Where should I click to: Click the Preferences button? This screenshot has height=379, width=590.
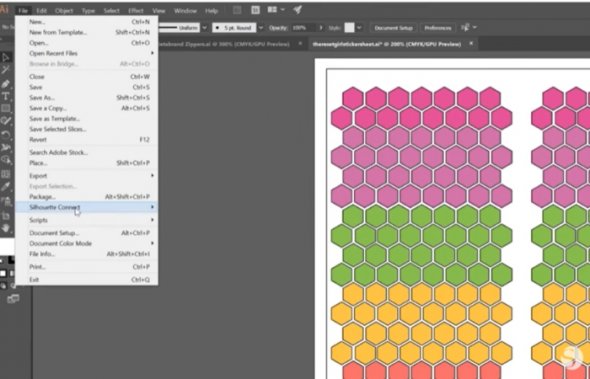[438, 28]
